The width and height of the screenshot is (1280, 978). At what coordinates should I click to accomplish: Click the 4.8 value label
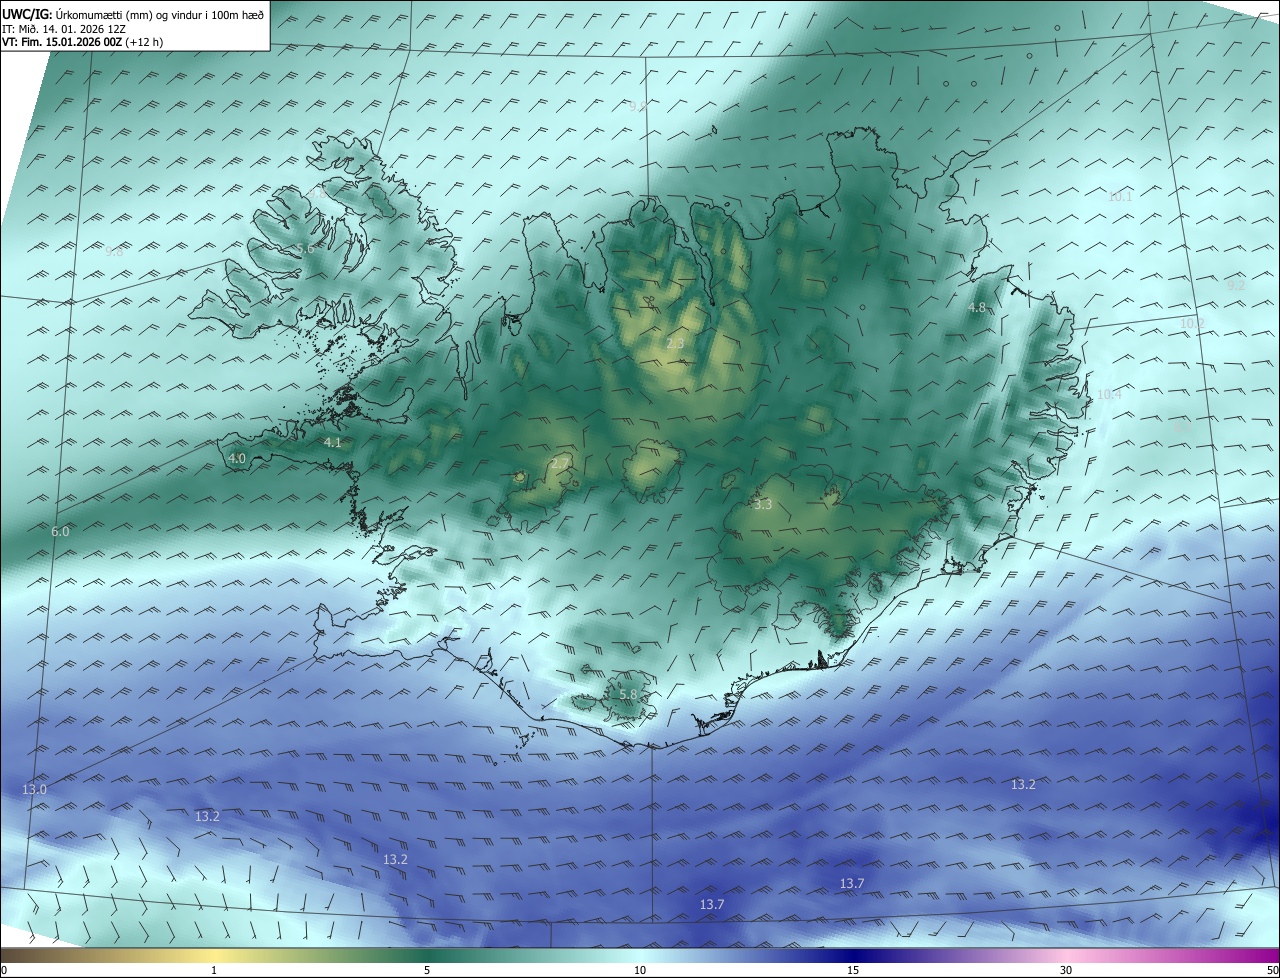coord(978,308)
